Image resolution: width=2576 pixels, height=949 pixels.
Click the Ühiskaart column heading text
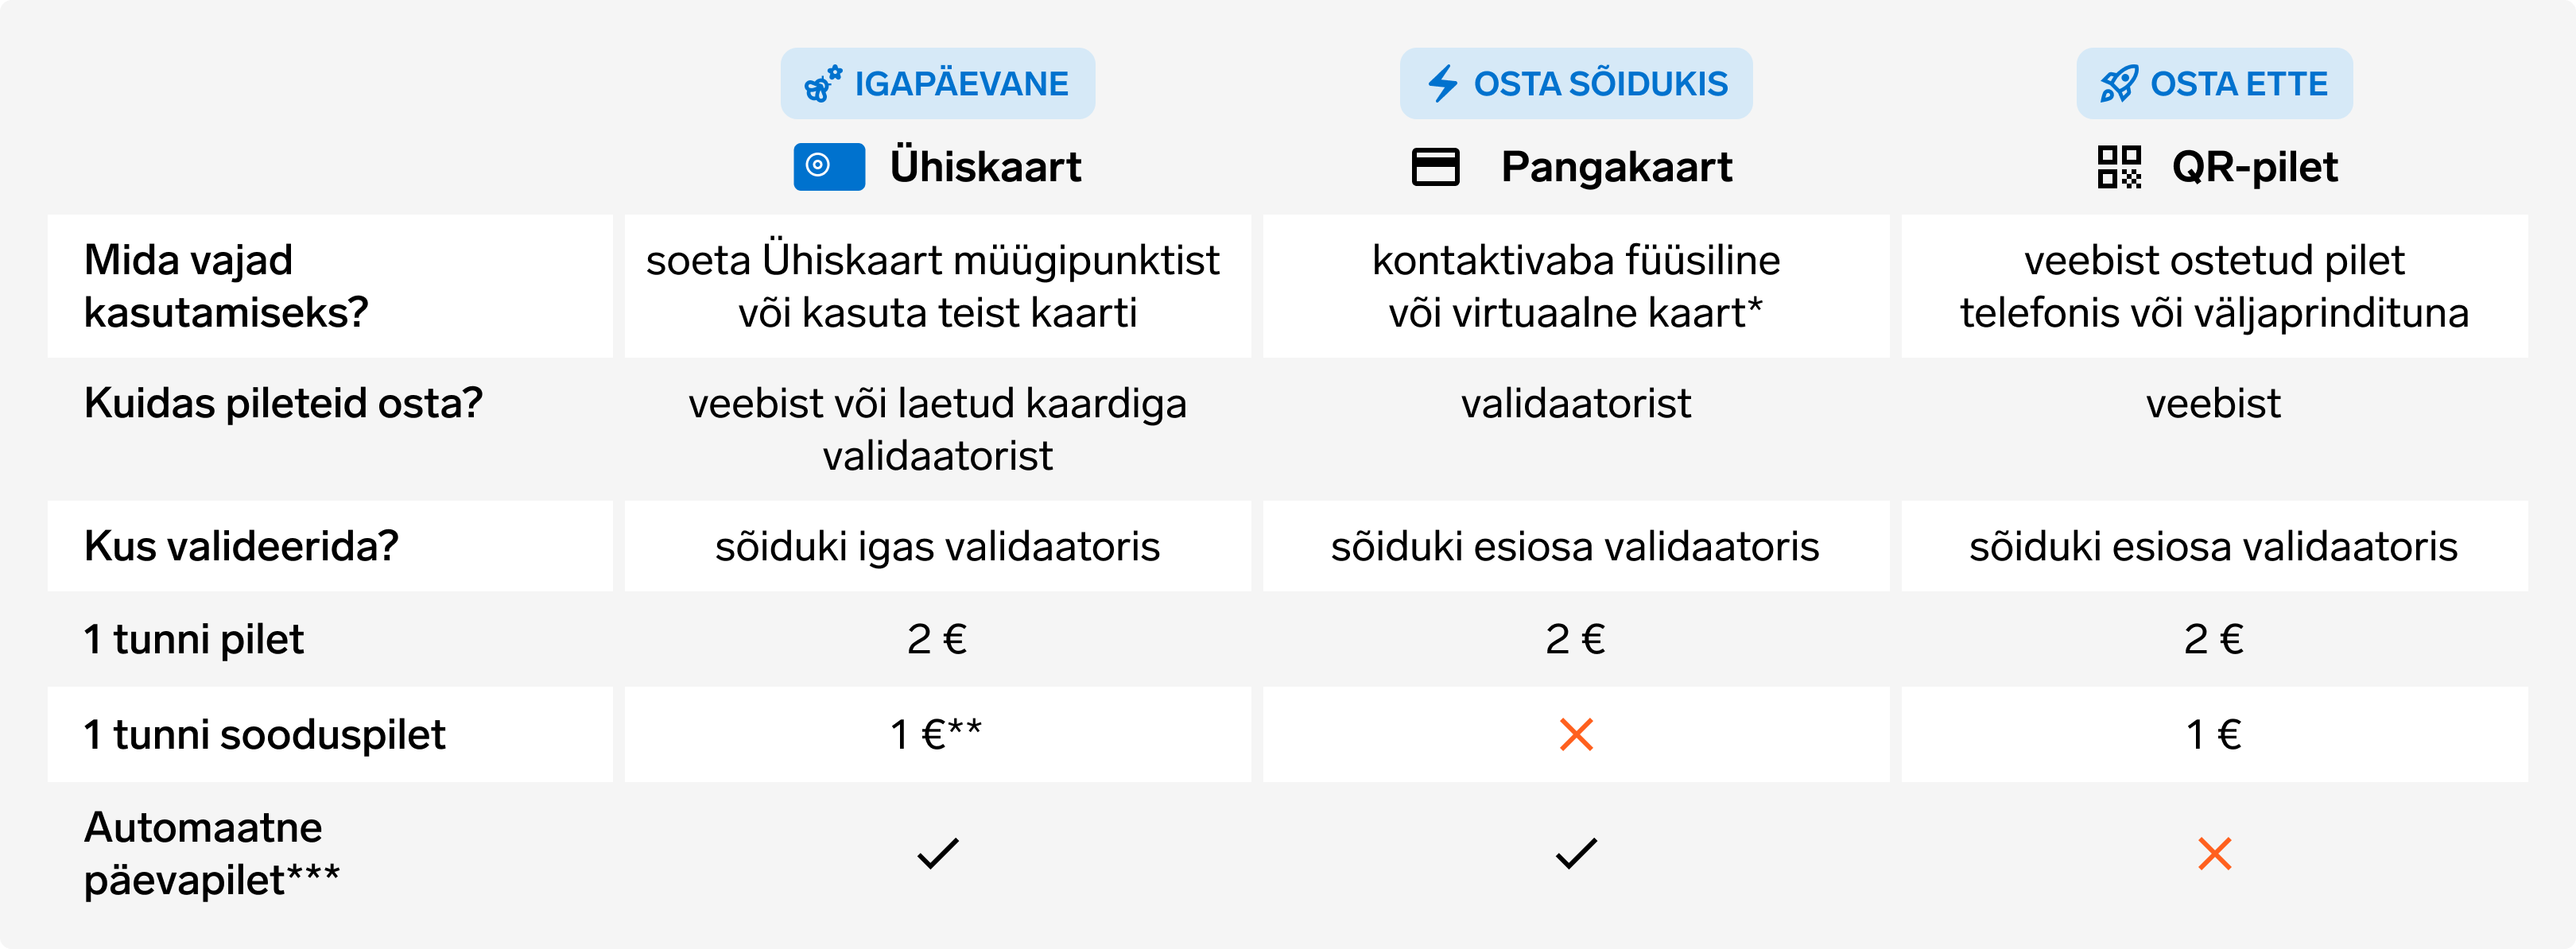[985, 167]
